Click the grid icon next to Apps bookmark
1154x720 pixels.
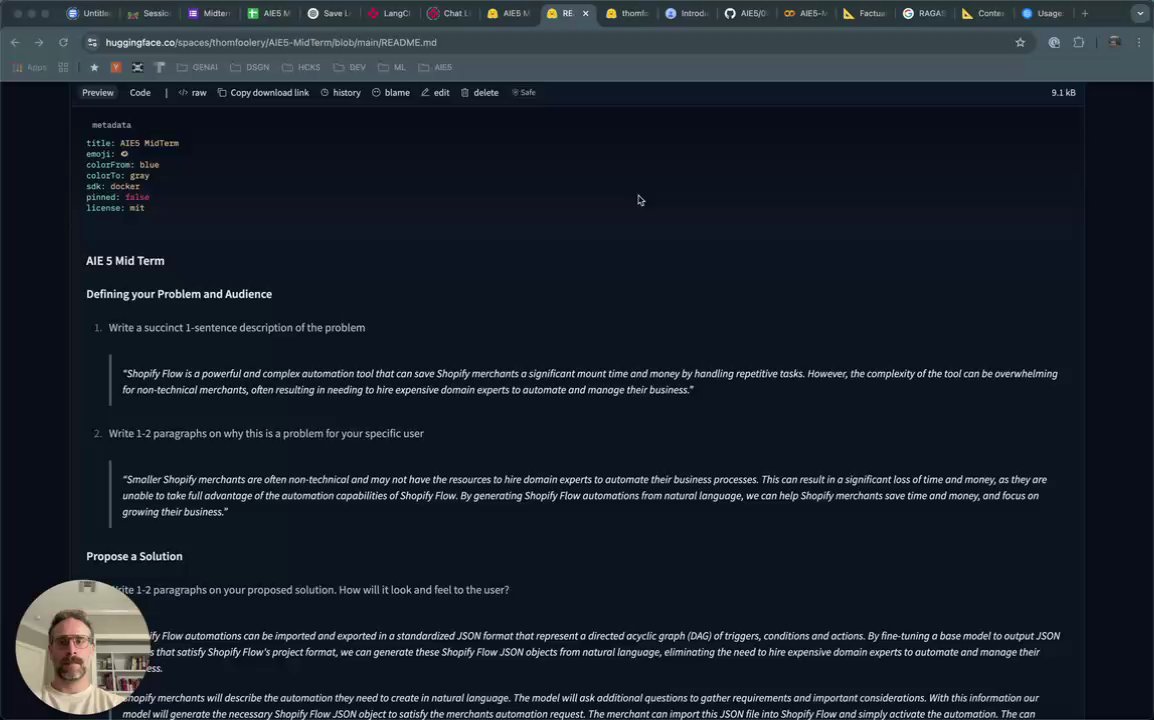coord(63,67)
